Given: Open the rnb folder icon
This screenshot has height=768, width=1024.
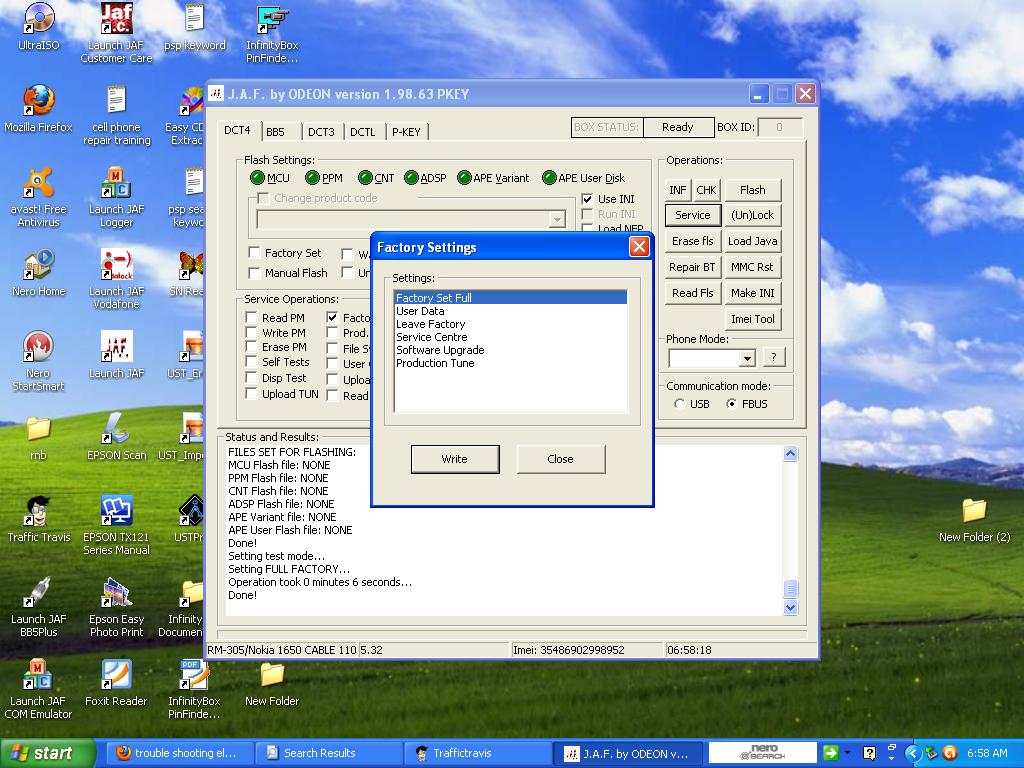Looking at the screenshot, I should pos(38,438).
